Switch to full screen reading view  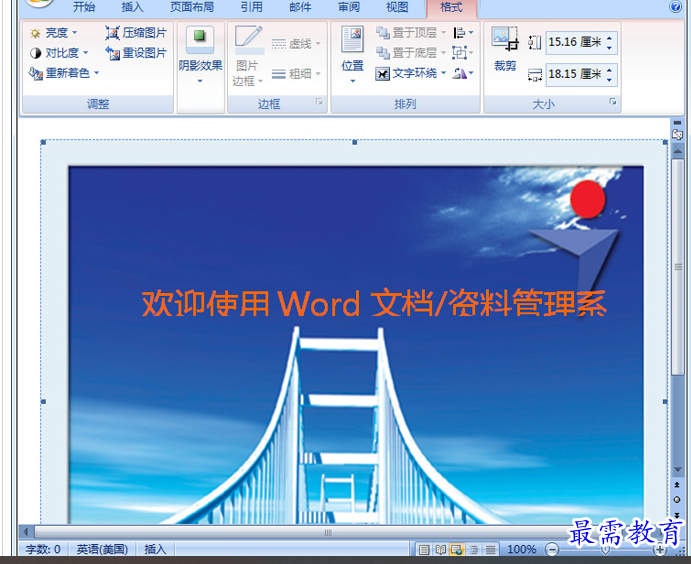click(441, 549)
